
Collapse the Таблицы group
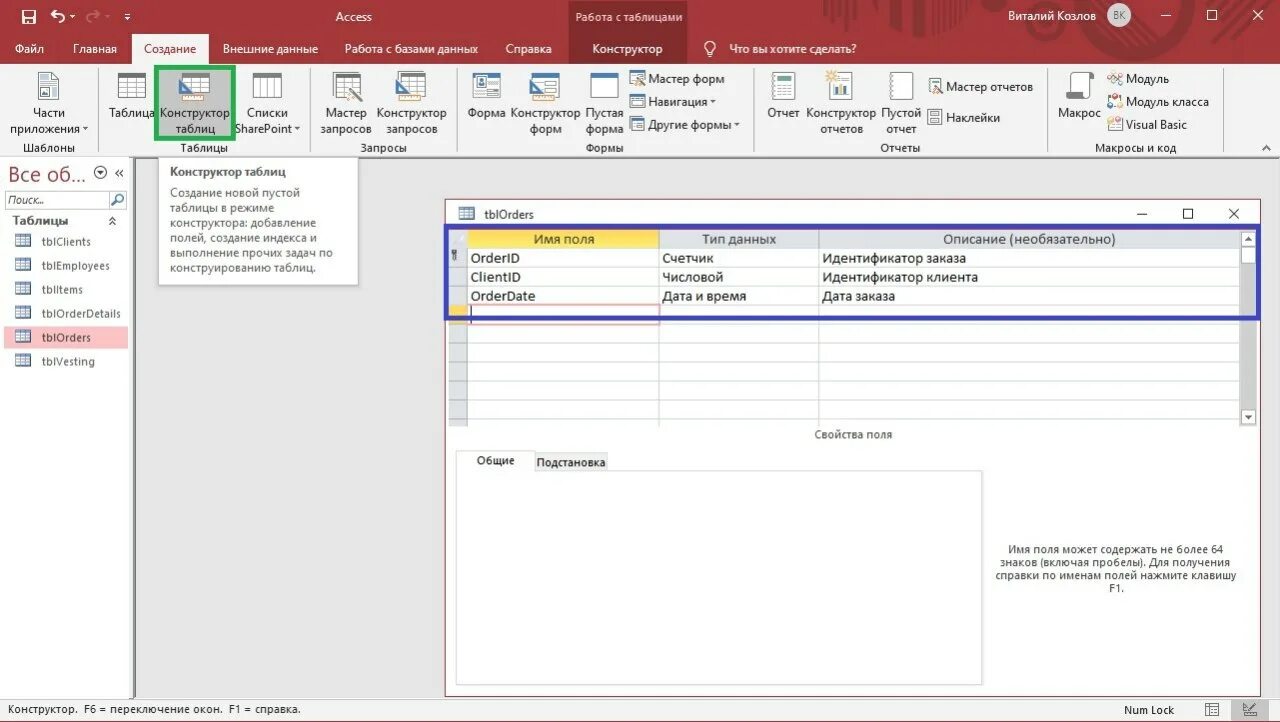112,221
